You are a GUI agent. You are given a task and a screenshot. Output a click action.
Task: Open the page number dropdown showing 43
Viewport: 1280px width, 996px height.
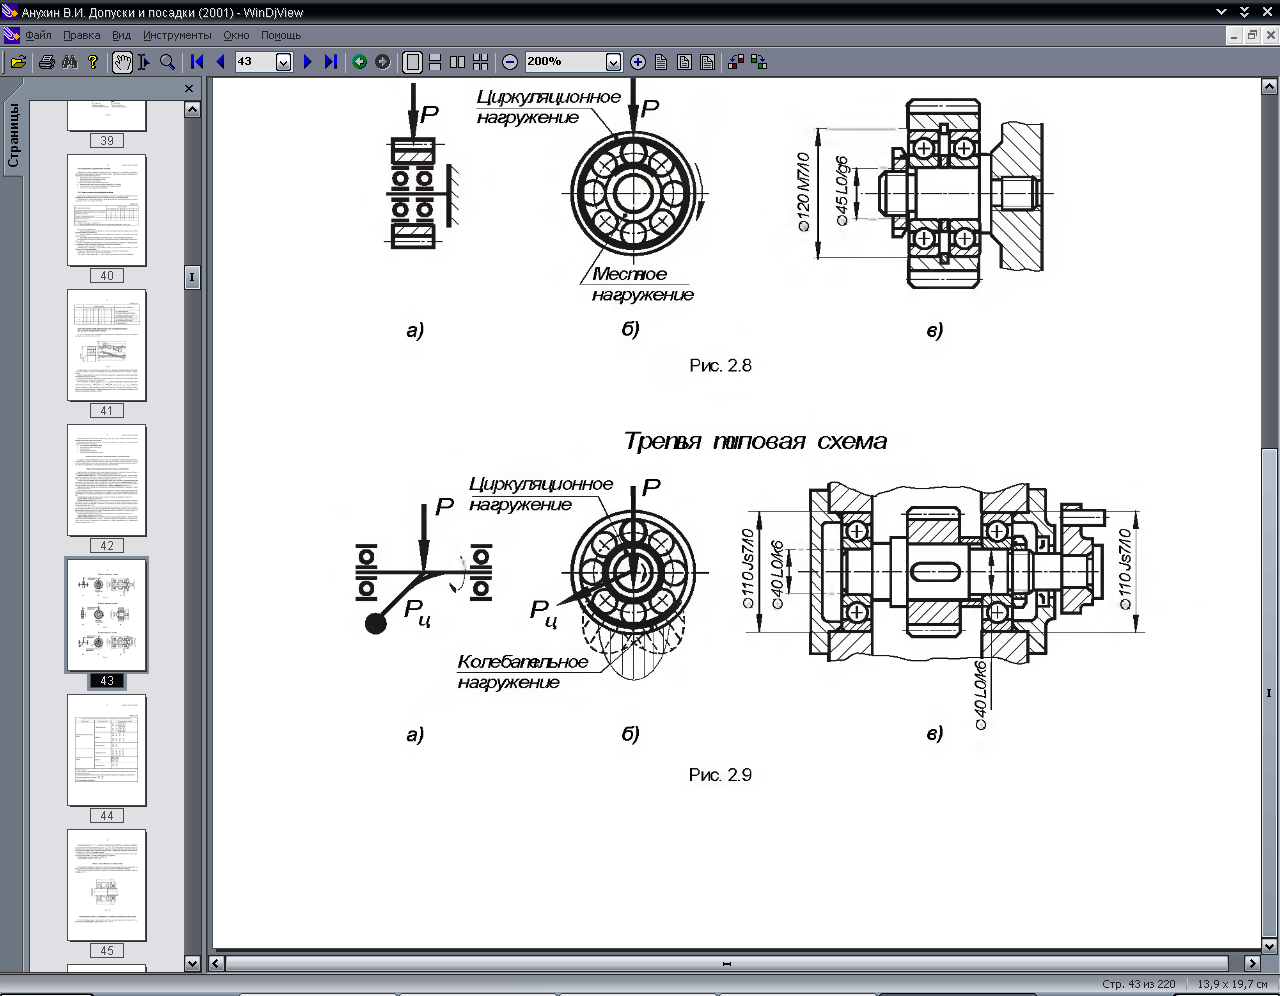[x=284, y=62]
